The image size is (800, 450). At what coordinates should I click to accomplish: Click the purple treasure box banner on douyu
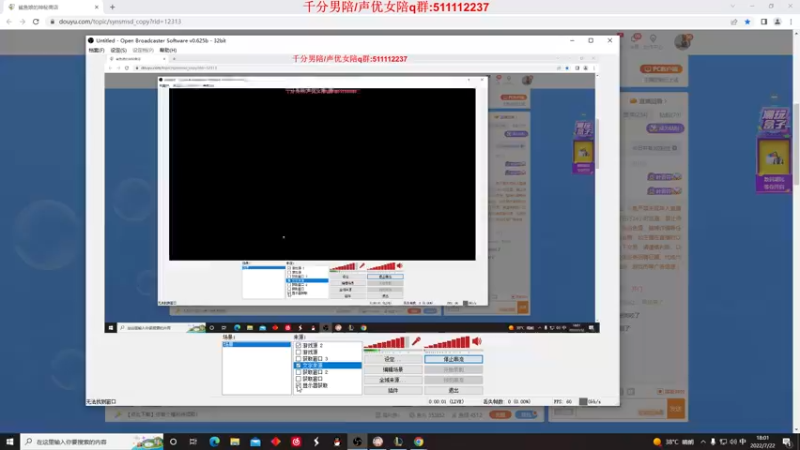pyautogui.click(x=773, y=151)
